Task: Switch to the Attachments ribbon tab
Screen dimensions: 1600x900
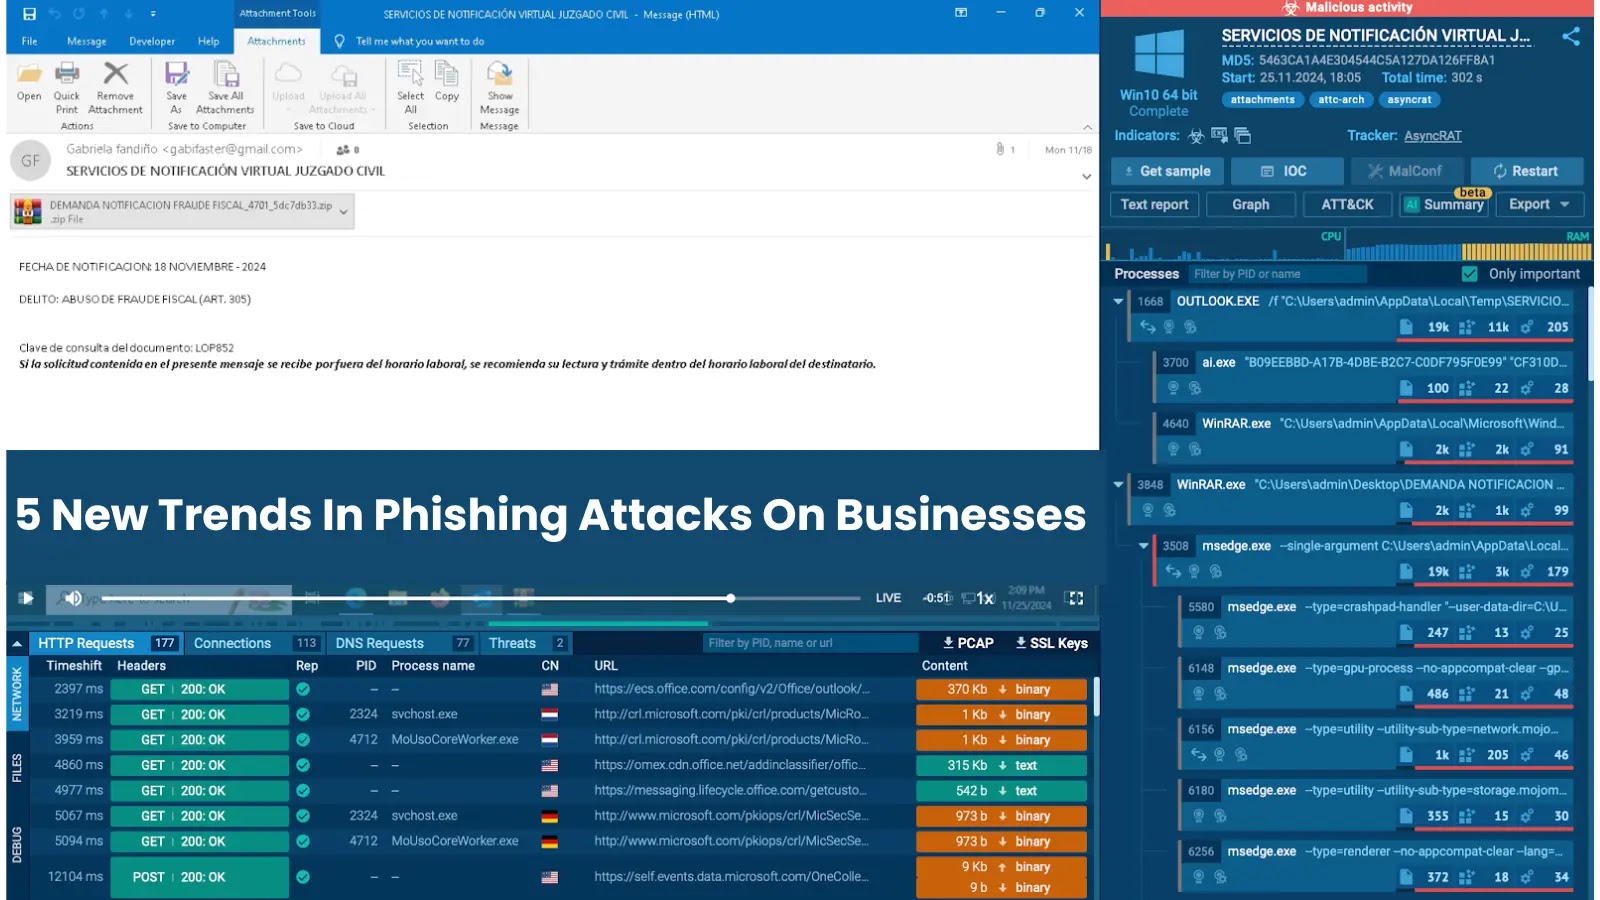Action: click(x=276, y=41)
